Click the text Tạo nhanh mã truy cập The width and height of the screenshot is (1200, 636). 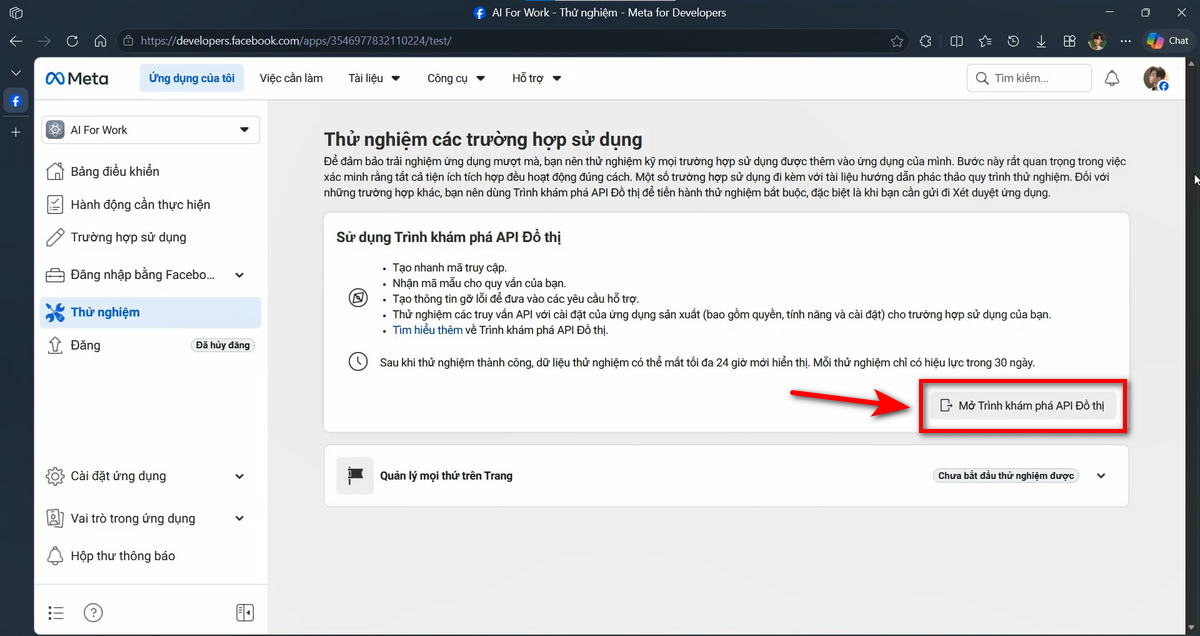pyautogui.click(x=450, y=268)
